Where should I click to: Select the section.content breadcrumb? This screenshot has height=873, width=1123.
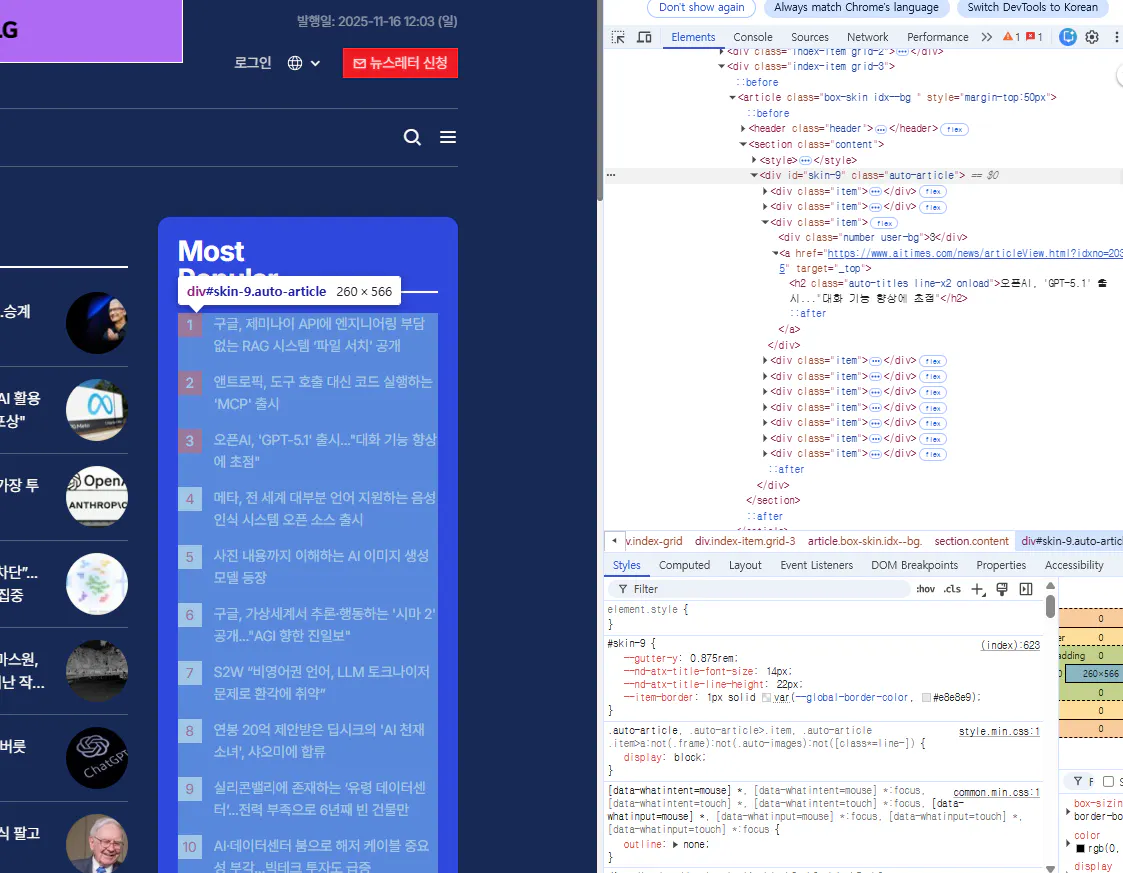click(971, 541)
